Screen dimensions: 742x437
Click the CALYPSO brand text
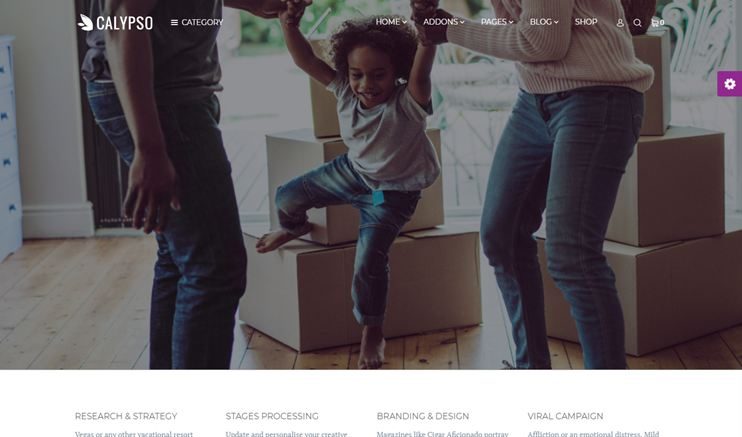[x=124, y=23]
